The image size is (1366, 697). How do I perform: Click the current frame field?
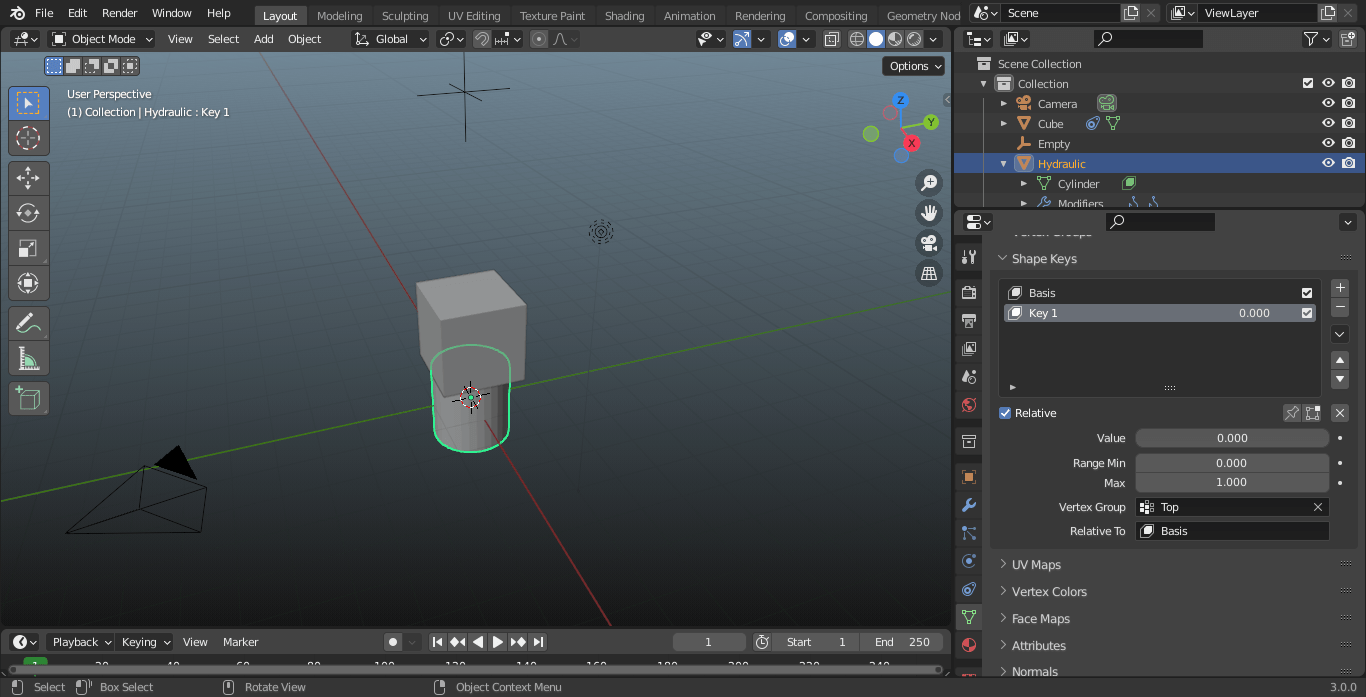point(709,641)
